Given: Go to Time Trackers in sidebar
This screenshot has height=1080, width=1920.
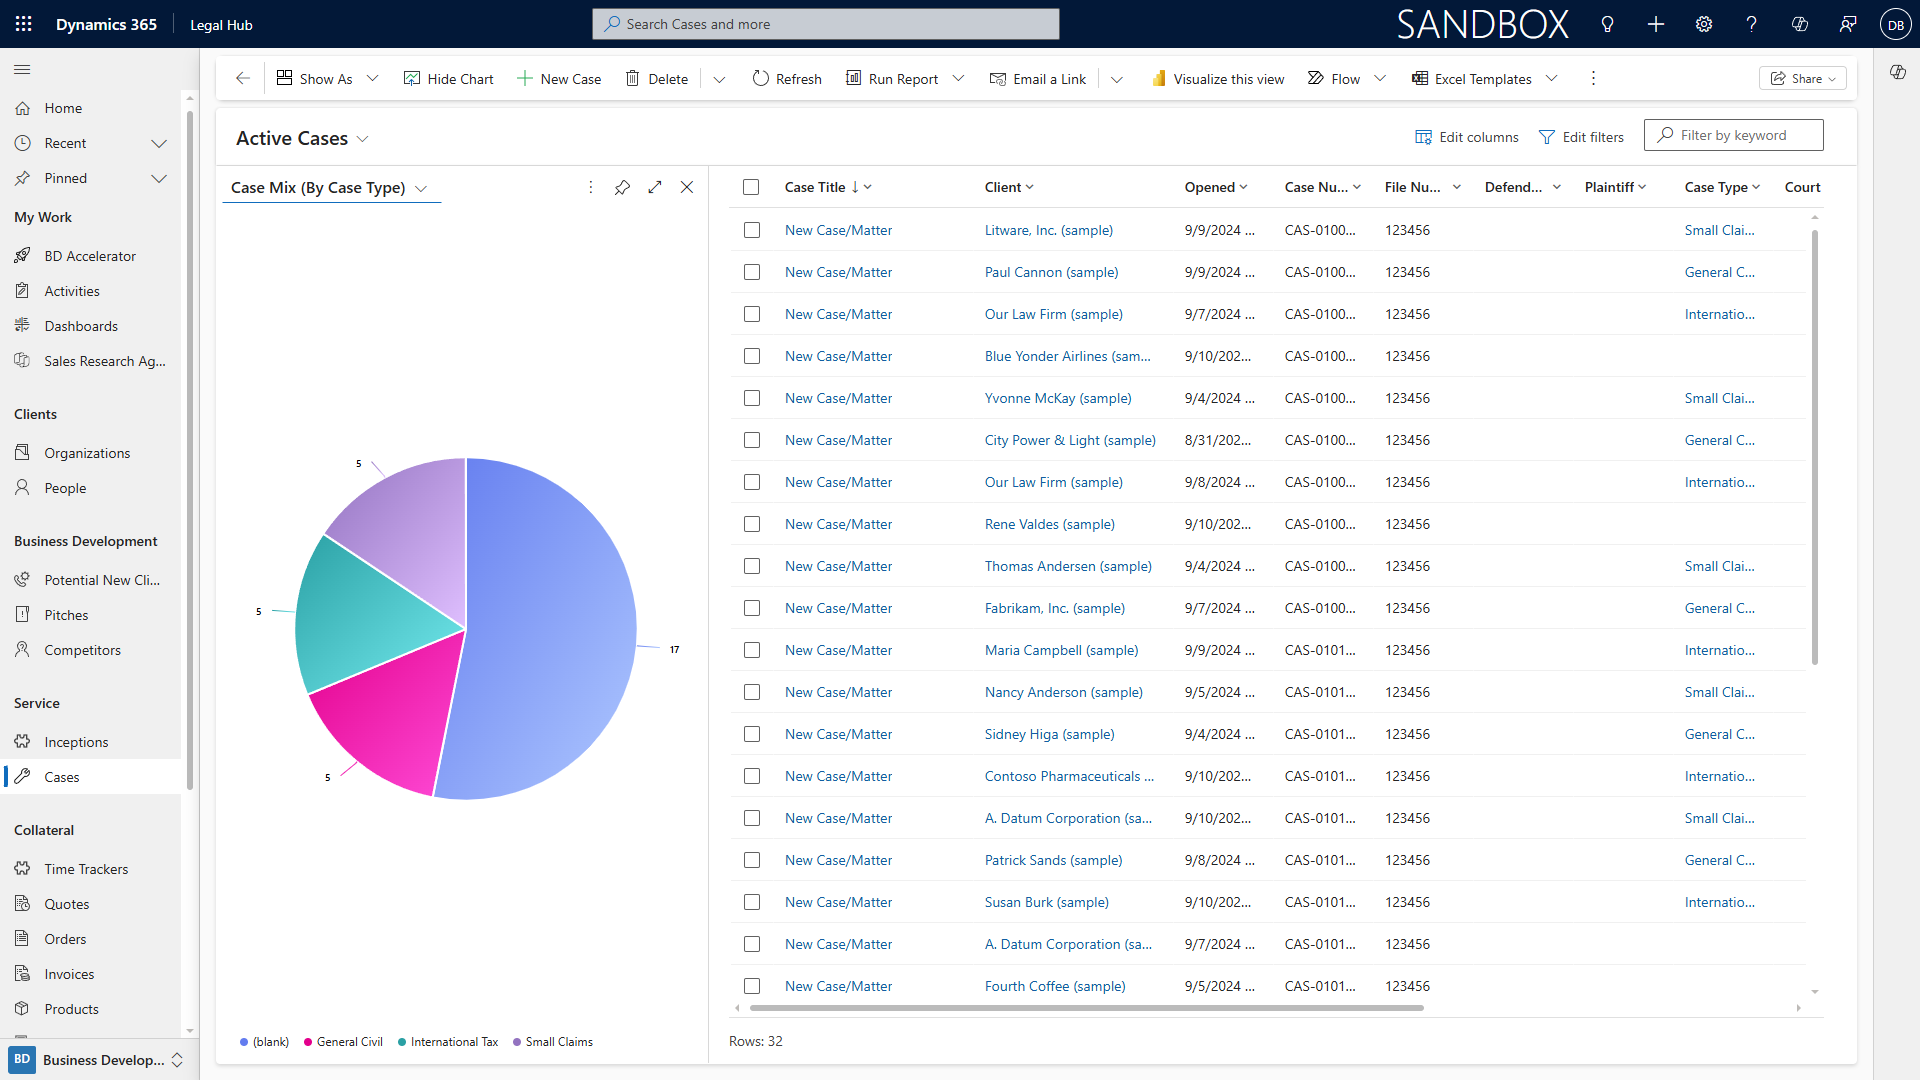Looking at the screenshot, I should [86, 869].
